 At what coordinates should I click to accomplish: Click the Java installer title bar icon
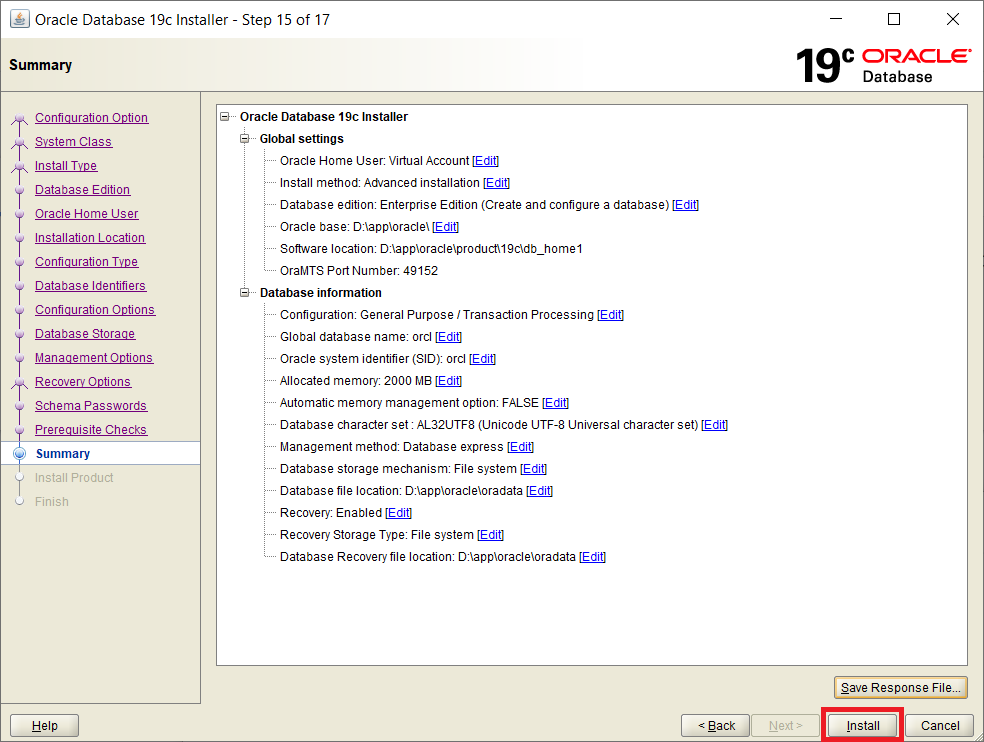tap(19, 19)
